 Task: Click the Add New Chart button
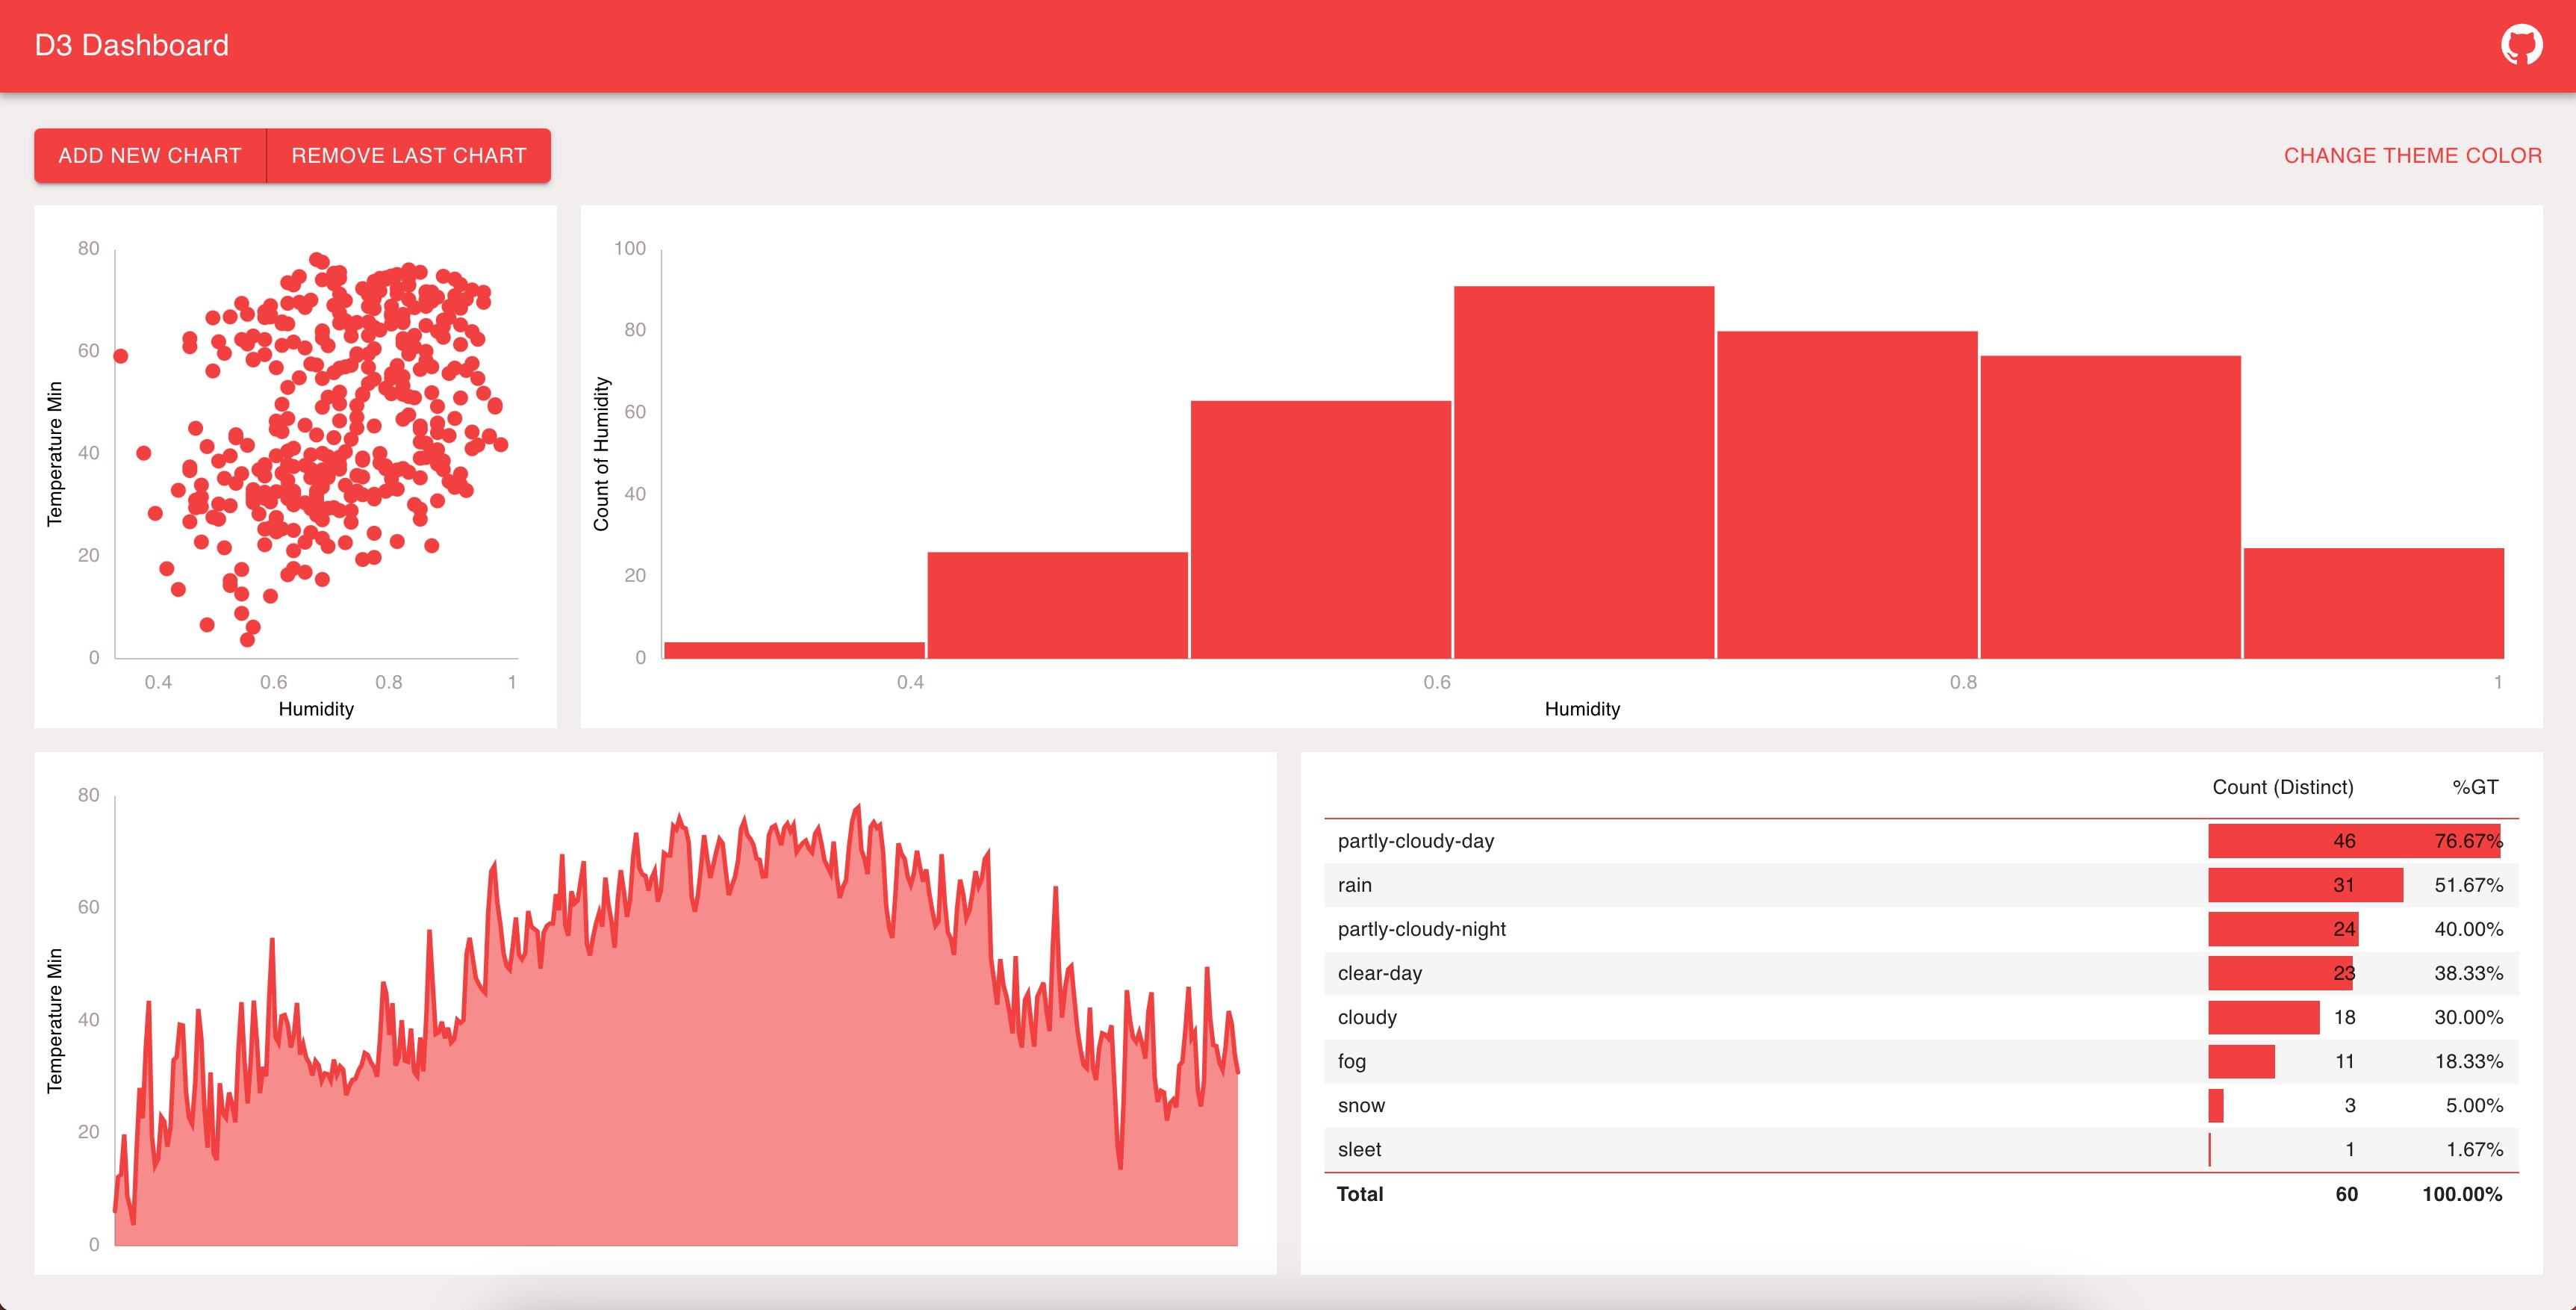pyautogui.click(x=150, y=155)
